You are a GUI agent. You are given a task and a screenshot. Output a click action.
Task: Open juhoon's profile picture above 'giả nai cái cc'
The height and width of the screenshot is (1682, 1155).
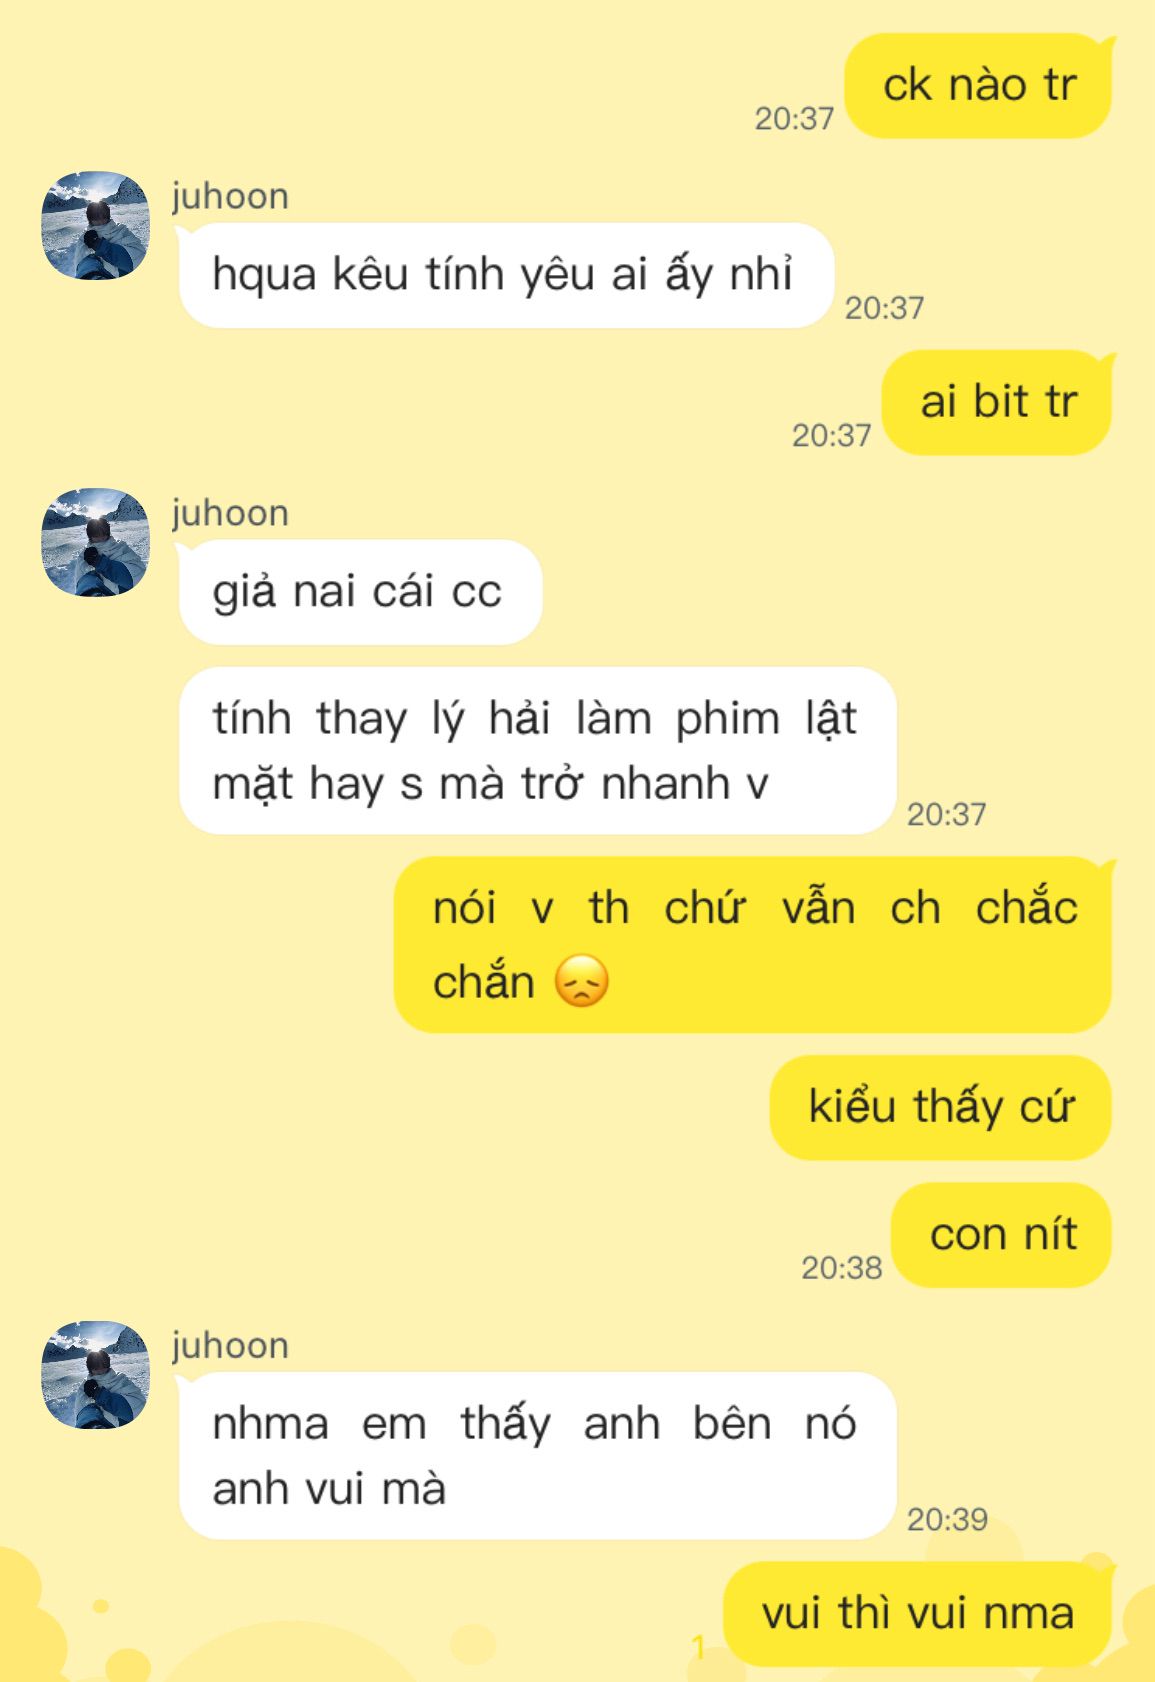pos(95,543)
